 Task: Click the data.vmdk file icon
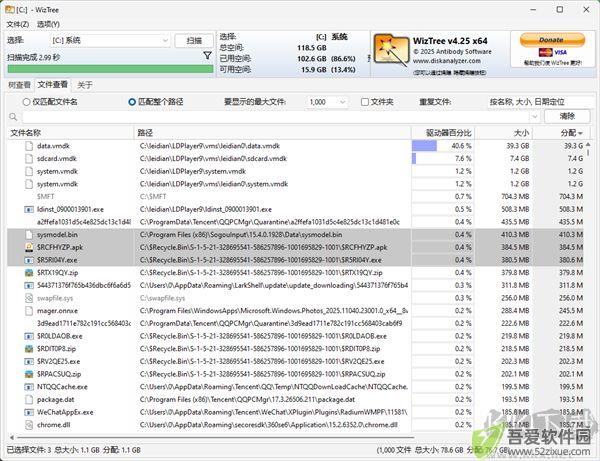[x=29, y=146]
